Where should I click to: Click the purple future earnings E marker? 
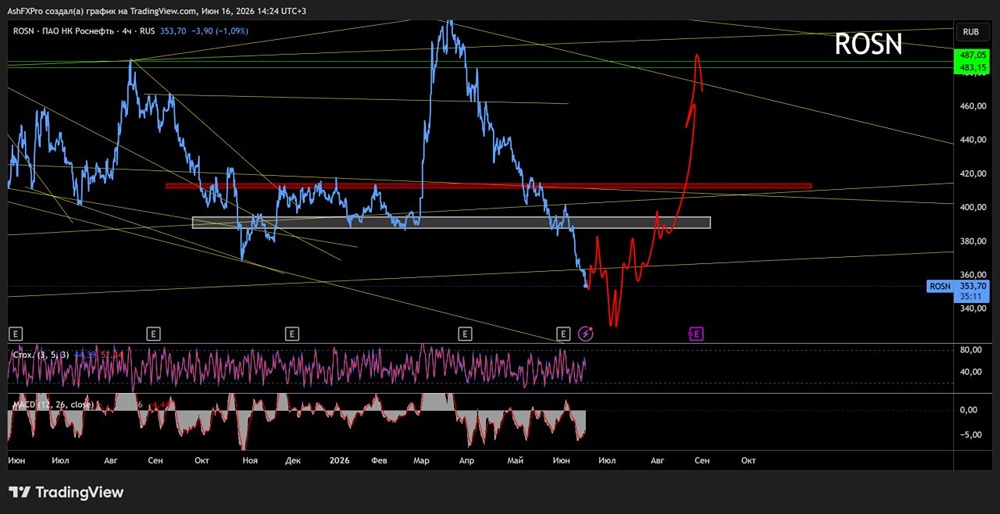[696, 334]
